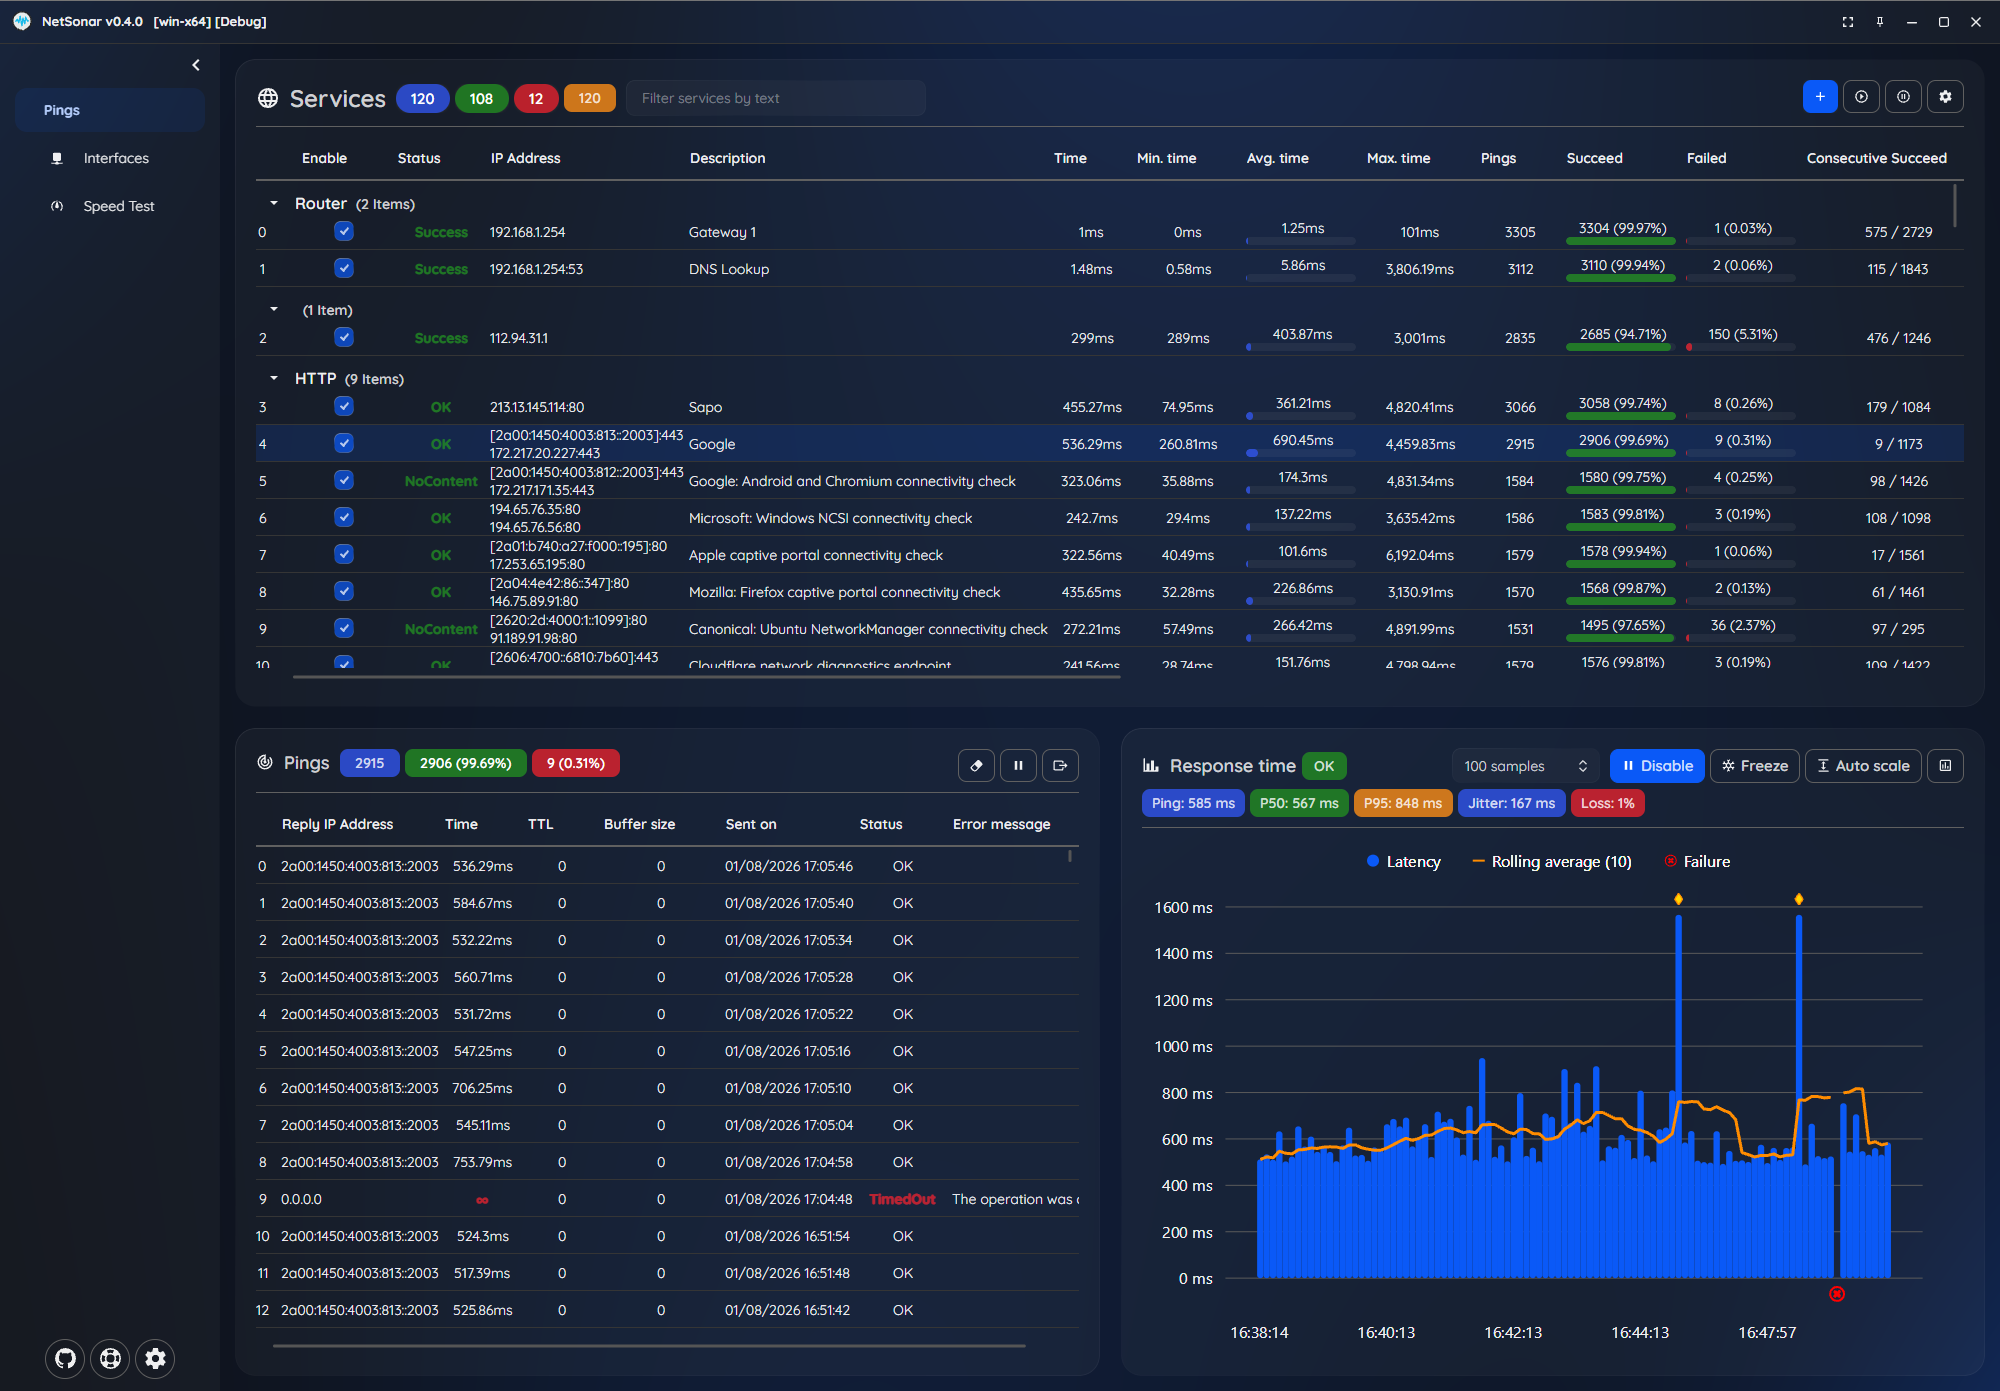
Task: Click the globe icon beside Services
Action: click(x=268, y=98)
